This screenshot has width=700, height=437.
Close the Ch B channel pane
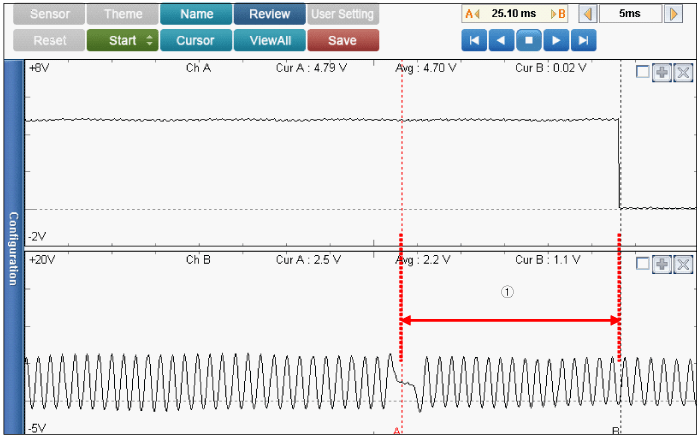pos(683,264)
